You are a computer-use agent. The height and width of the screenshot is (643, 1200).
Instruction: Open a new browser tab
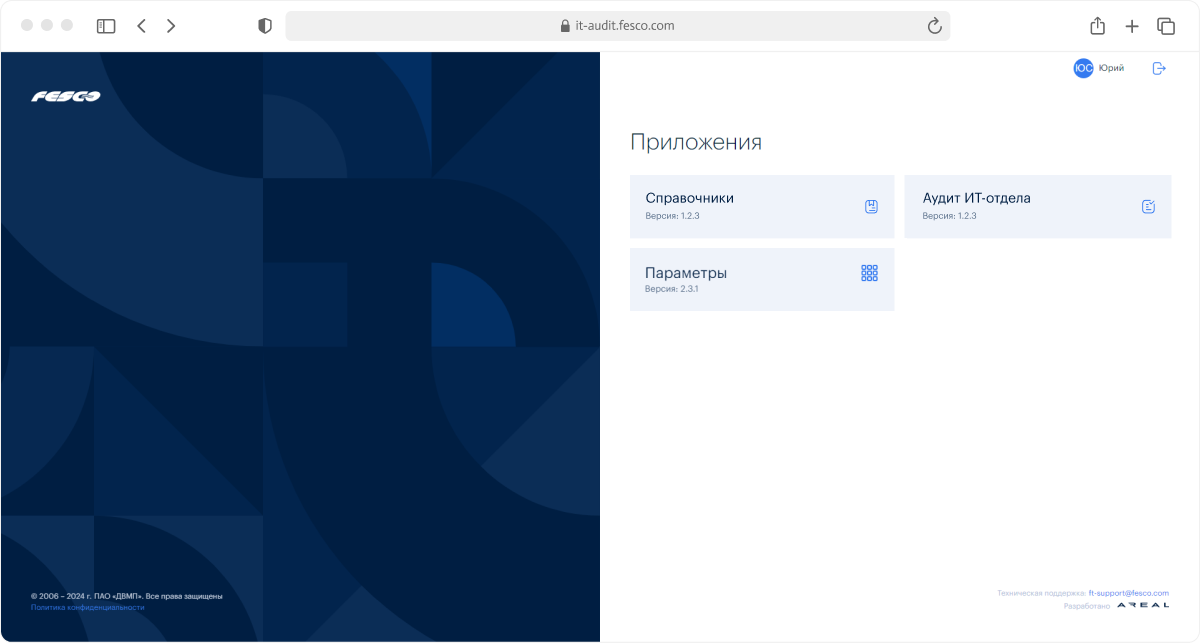(1132, 26)
